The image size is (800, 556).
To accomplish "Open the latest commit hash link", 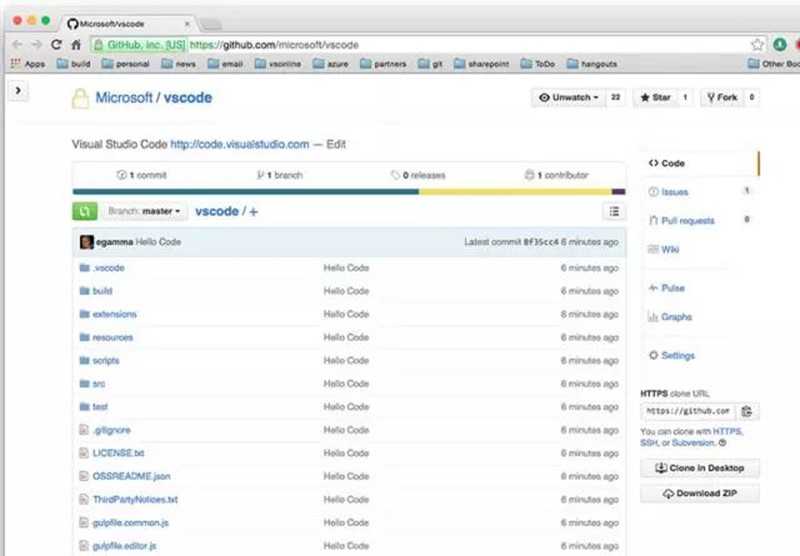I will [x=541, y=242].
